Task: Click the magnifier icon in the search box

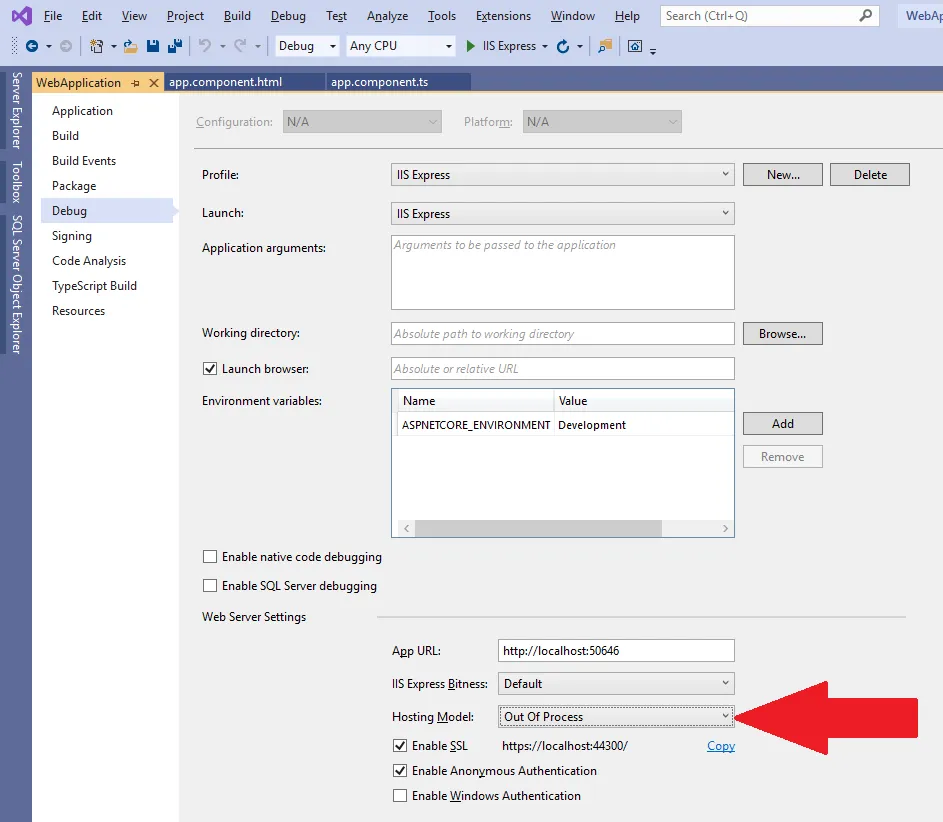Action: coord(865,16)
